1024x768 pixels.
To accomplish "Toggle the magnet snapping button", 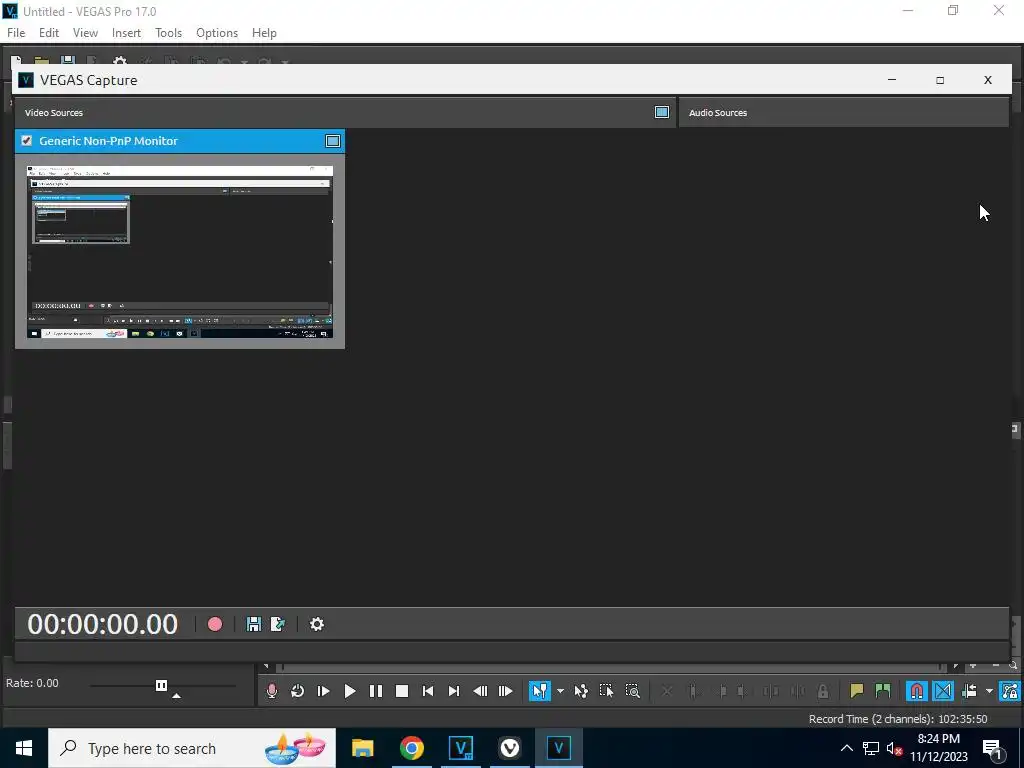I will (x=916, y=691).
